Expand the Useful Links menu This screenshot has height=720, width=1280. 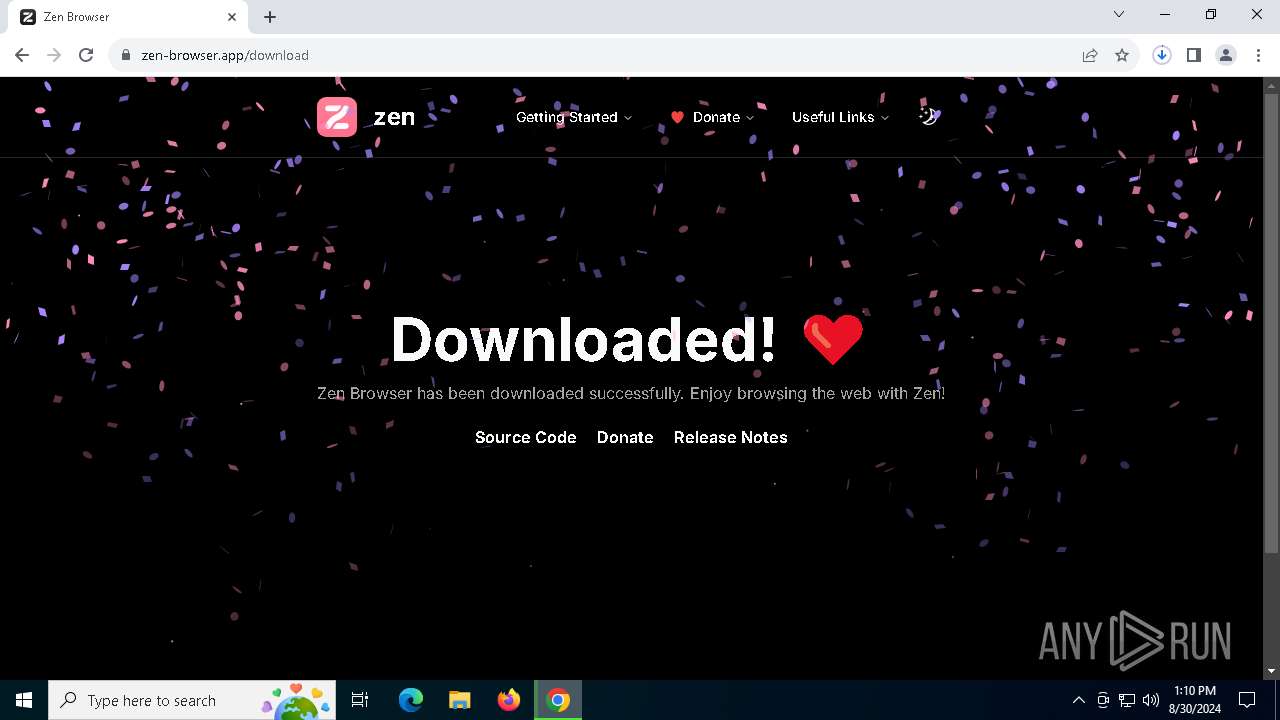tap(840, 117)
